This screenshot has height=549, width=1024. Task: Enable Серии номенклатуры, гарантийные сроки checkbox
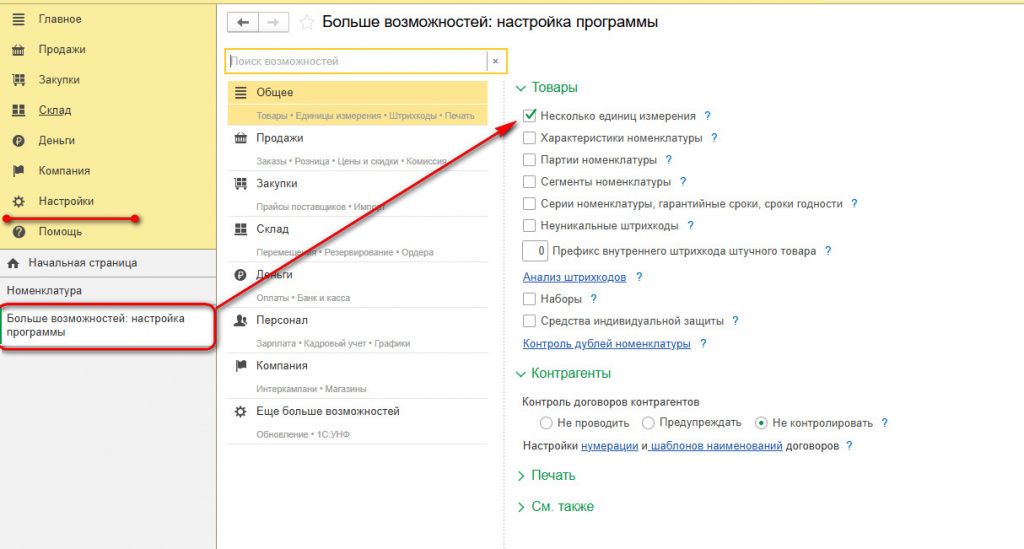tap(530, 204)
